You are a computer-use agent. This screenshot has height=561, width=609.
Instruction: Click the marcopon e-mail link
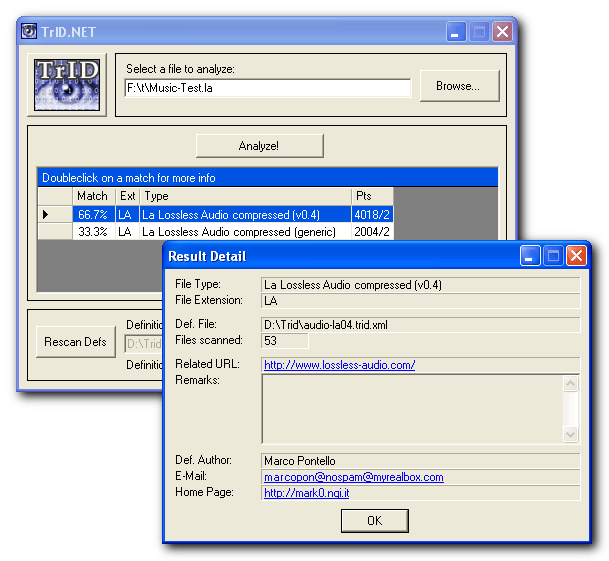[354, 477]
